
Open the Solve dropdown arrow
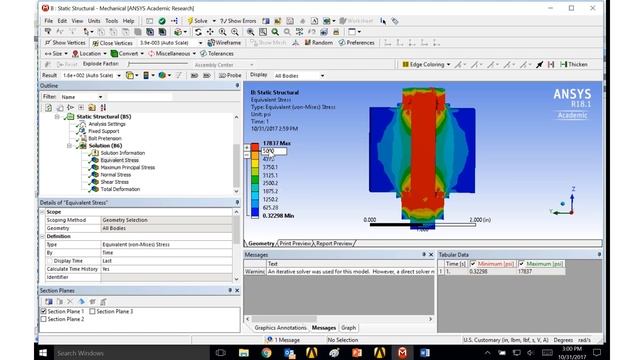pyautogui.click(x=214, y=21)
